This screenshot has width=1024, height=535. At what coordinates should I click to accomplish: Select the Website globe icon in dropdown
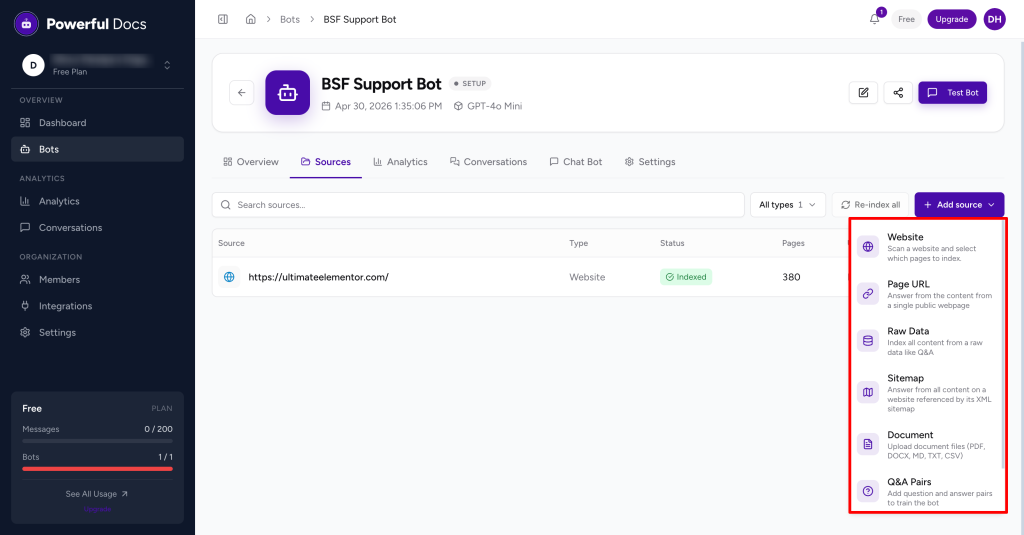tap(868, 247)
